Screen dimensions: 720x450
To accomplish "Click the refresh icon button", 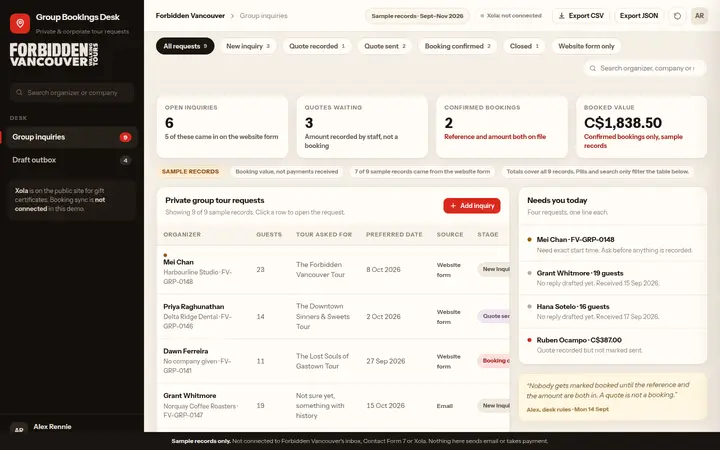I will pyautogui.click(x=677, y=16).
